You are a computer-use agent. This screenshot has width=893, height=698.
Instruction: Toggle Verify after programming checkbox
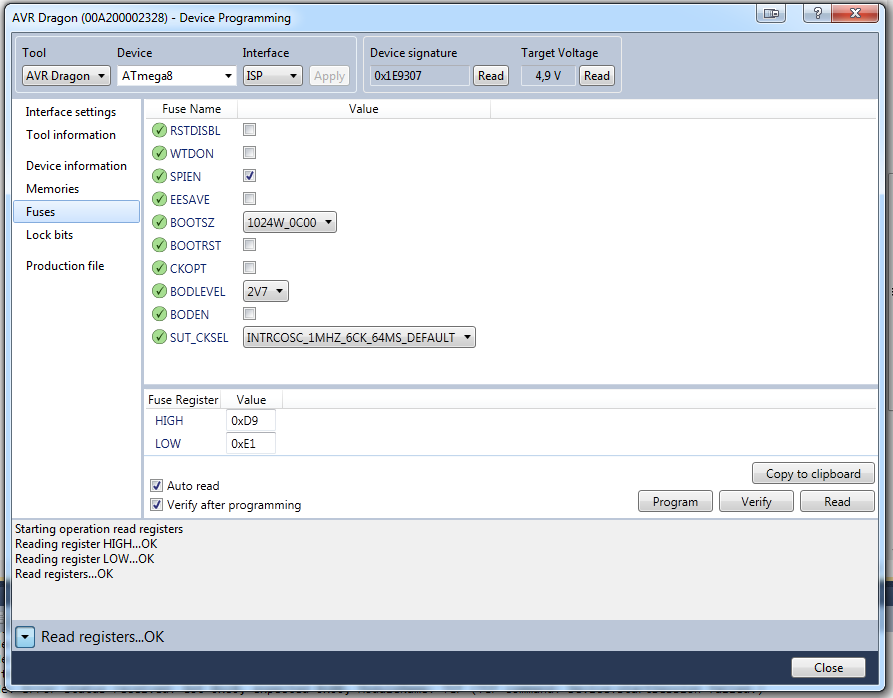(x=157, y=504)
